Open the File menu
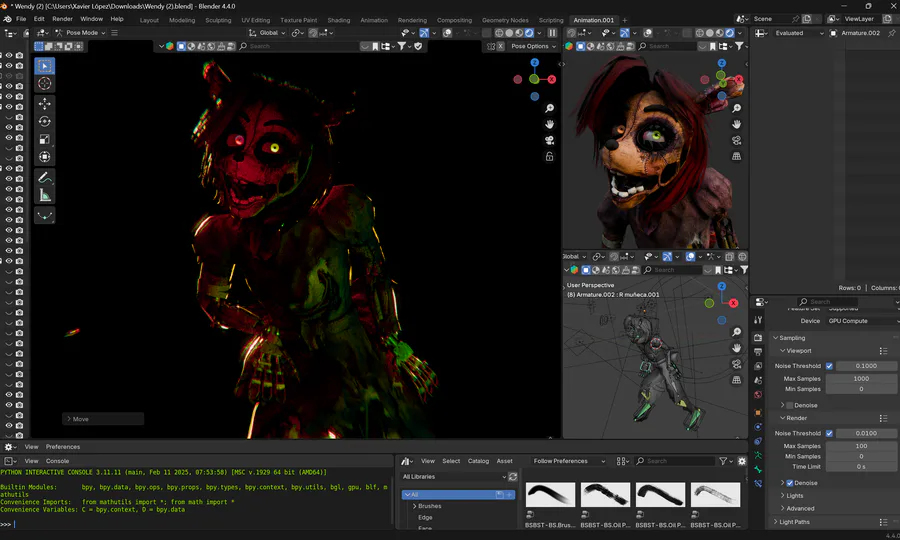The image size is (900, 540). point(21,19)
